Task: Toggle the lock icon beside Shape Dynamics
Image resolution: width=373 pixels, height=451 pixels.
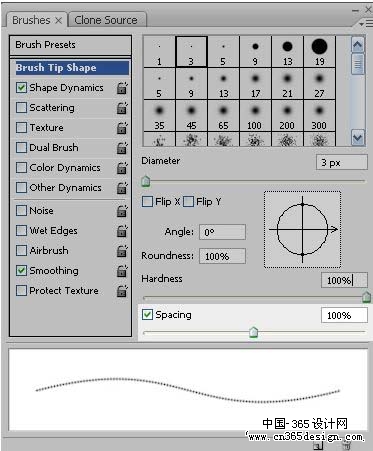Action: pos(122,88)
